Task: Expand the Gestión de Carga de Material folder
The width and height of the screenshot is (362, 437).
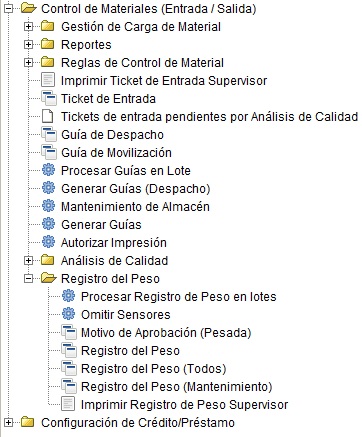Action: (x=29, y=26)
